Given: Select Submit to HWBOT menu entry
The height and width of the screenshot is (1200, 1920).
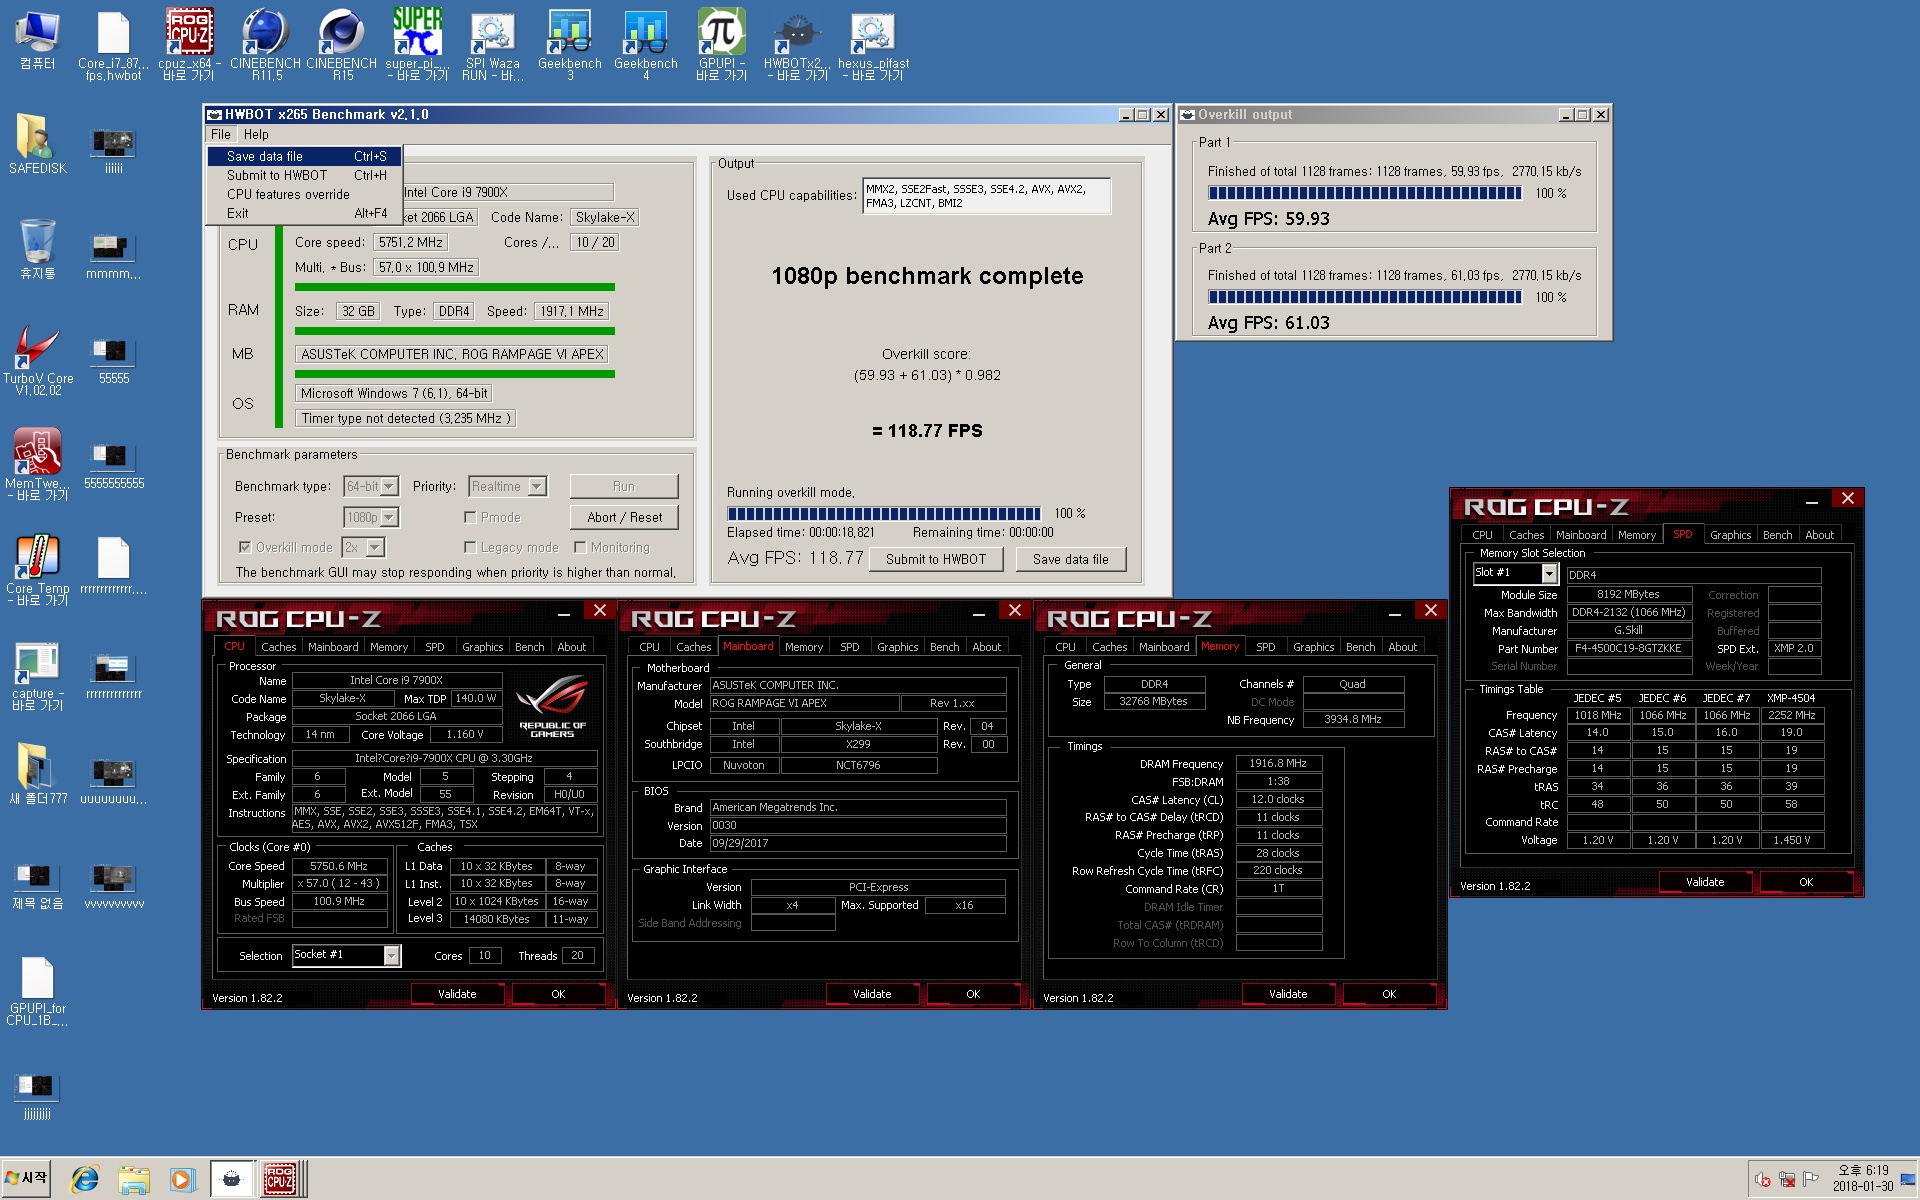Looking at the screenshot, I should pos(305,175).
